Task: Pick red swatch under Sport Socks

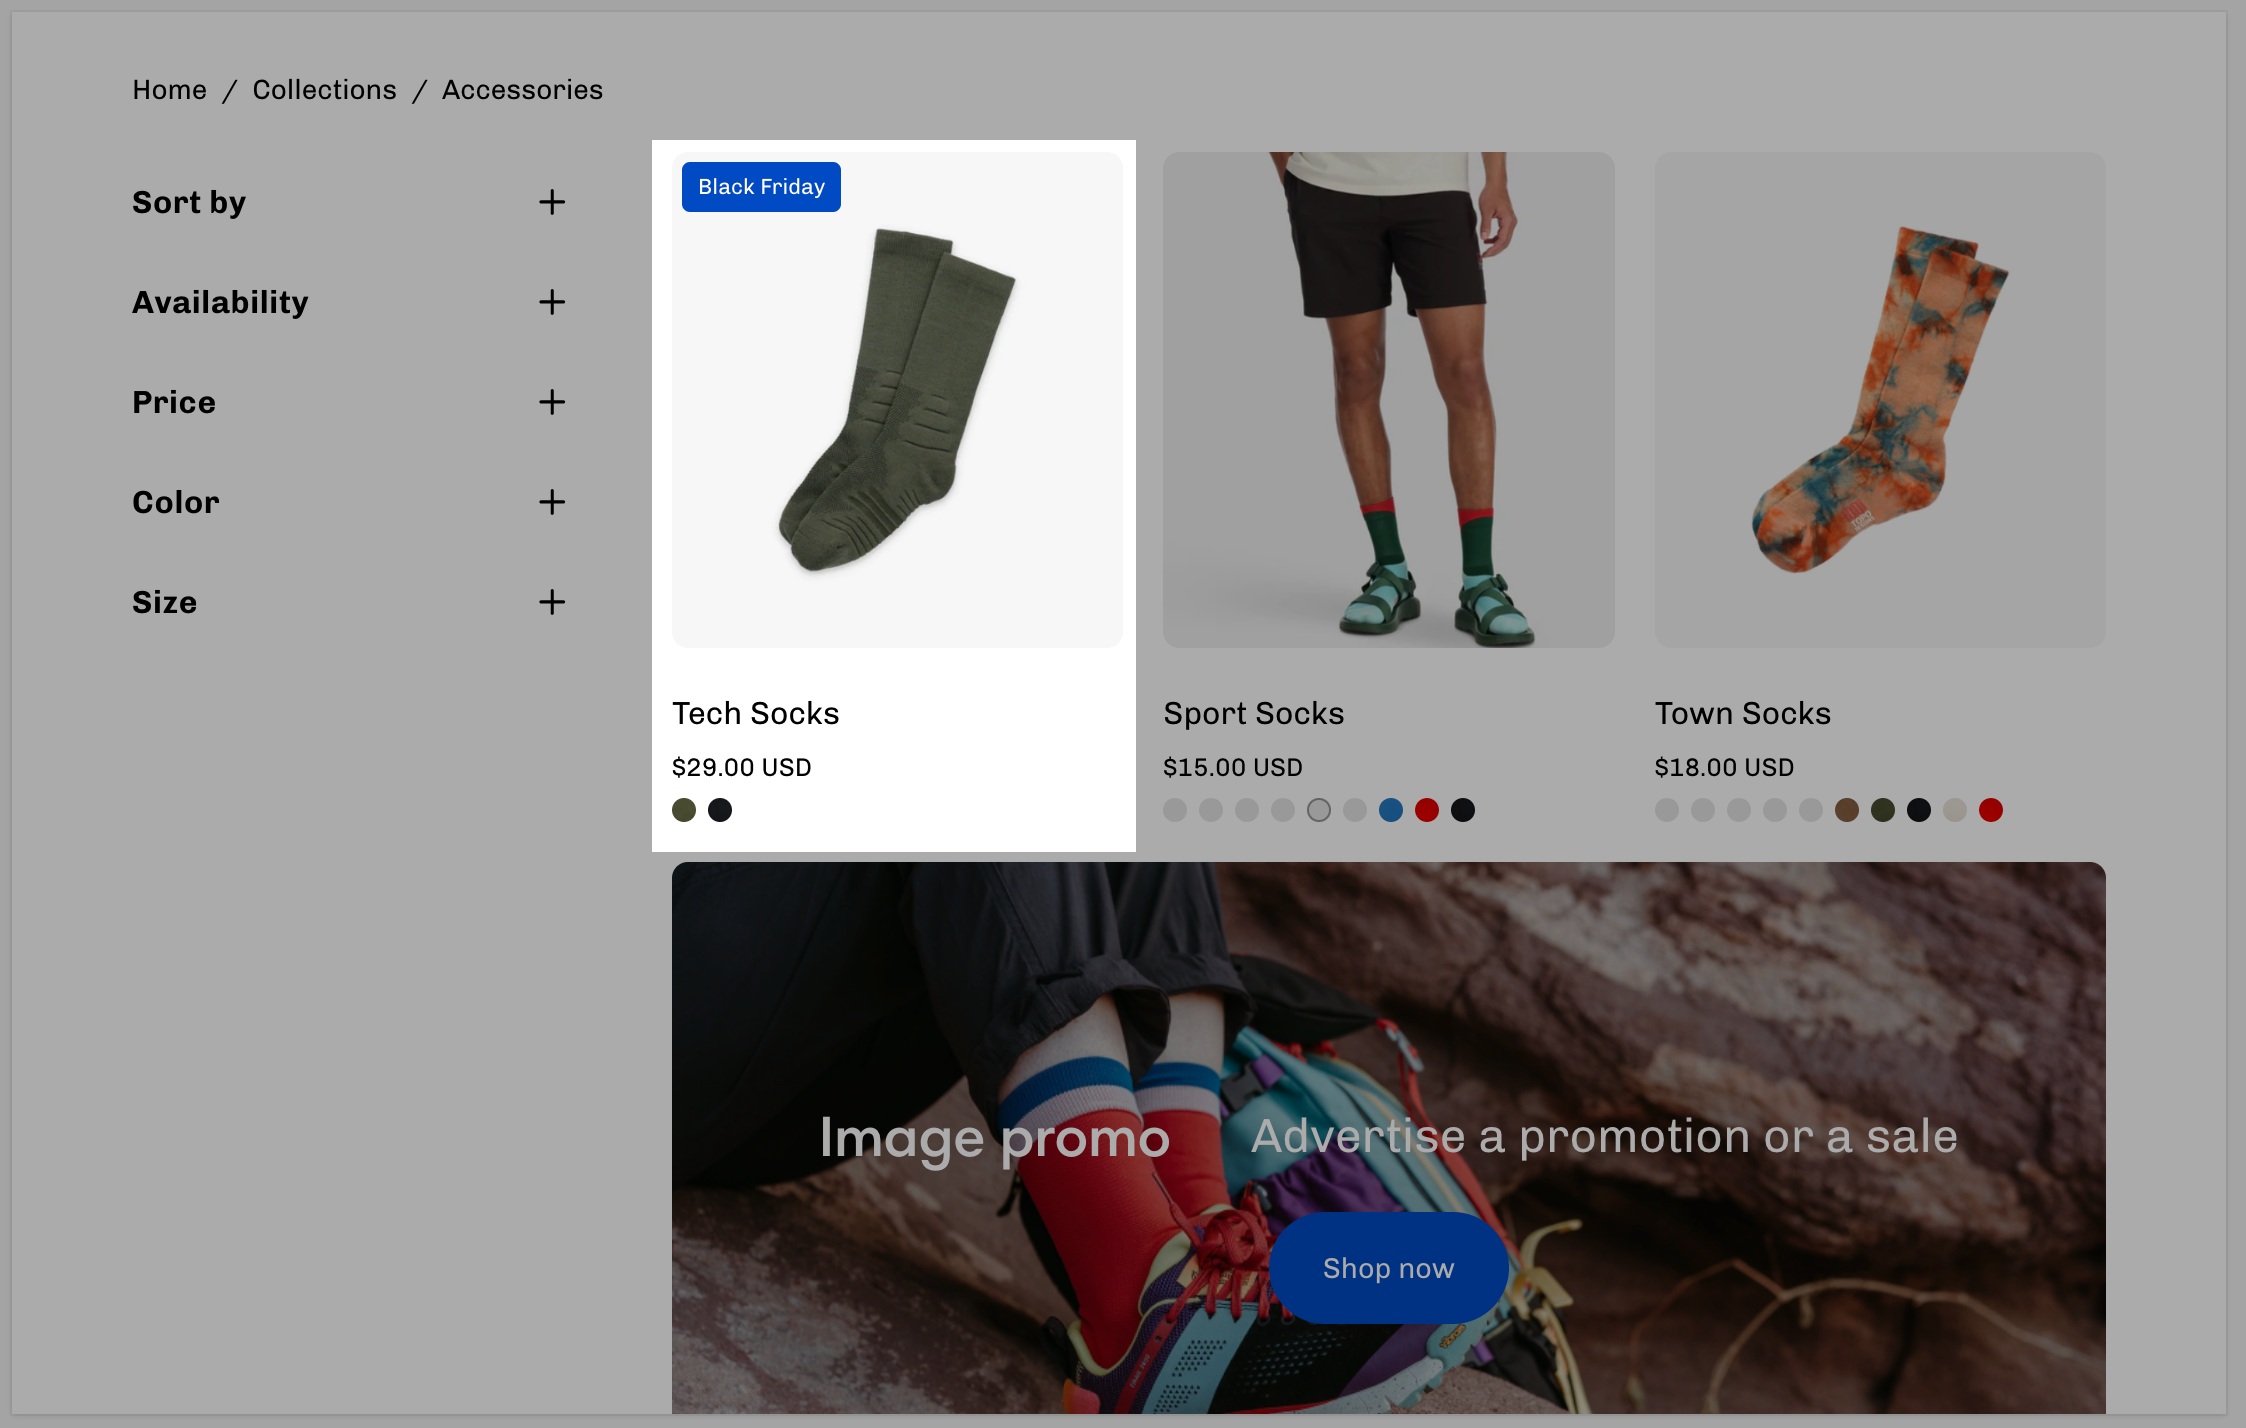Action: coord(1427,810)
